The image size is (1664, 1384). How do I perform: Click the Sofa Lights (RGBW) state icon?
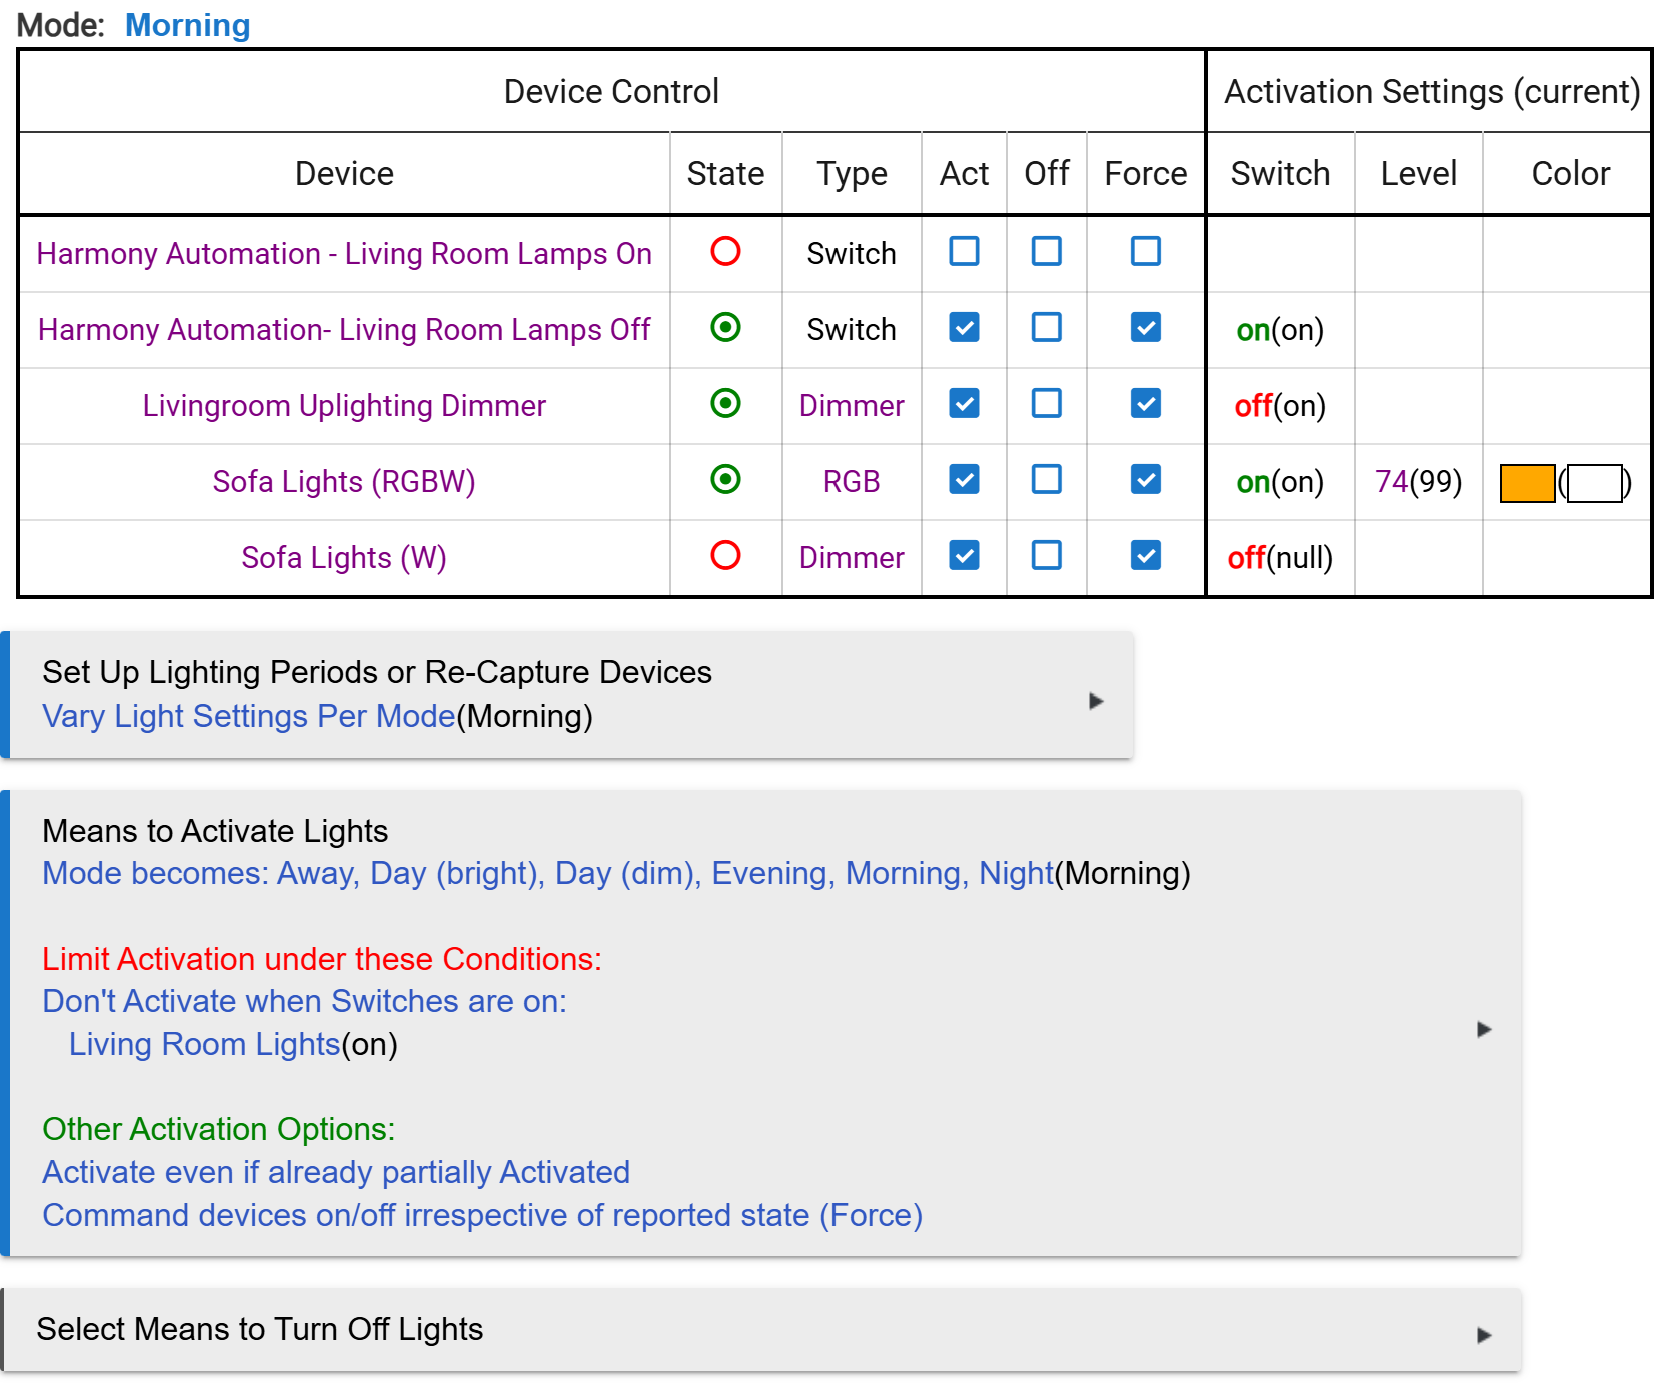point(725,479)
